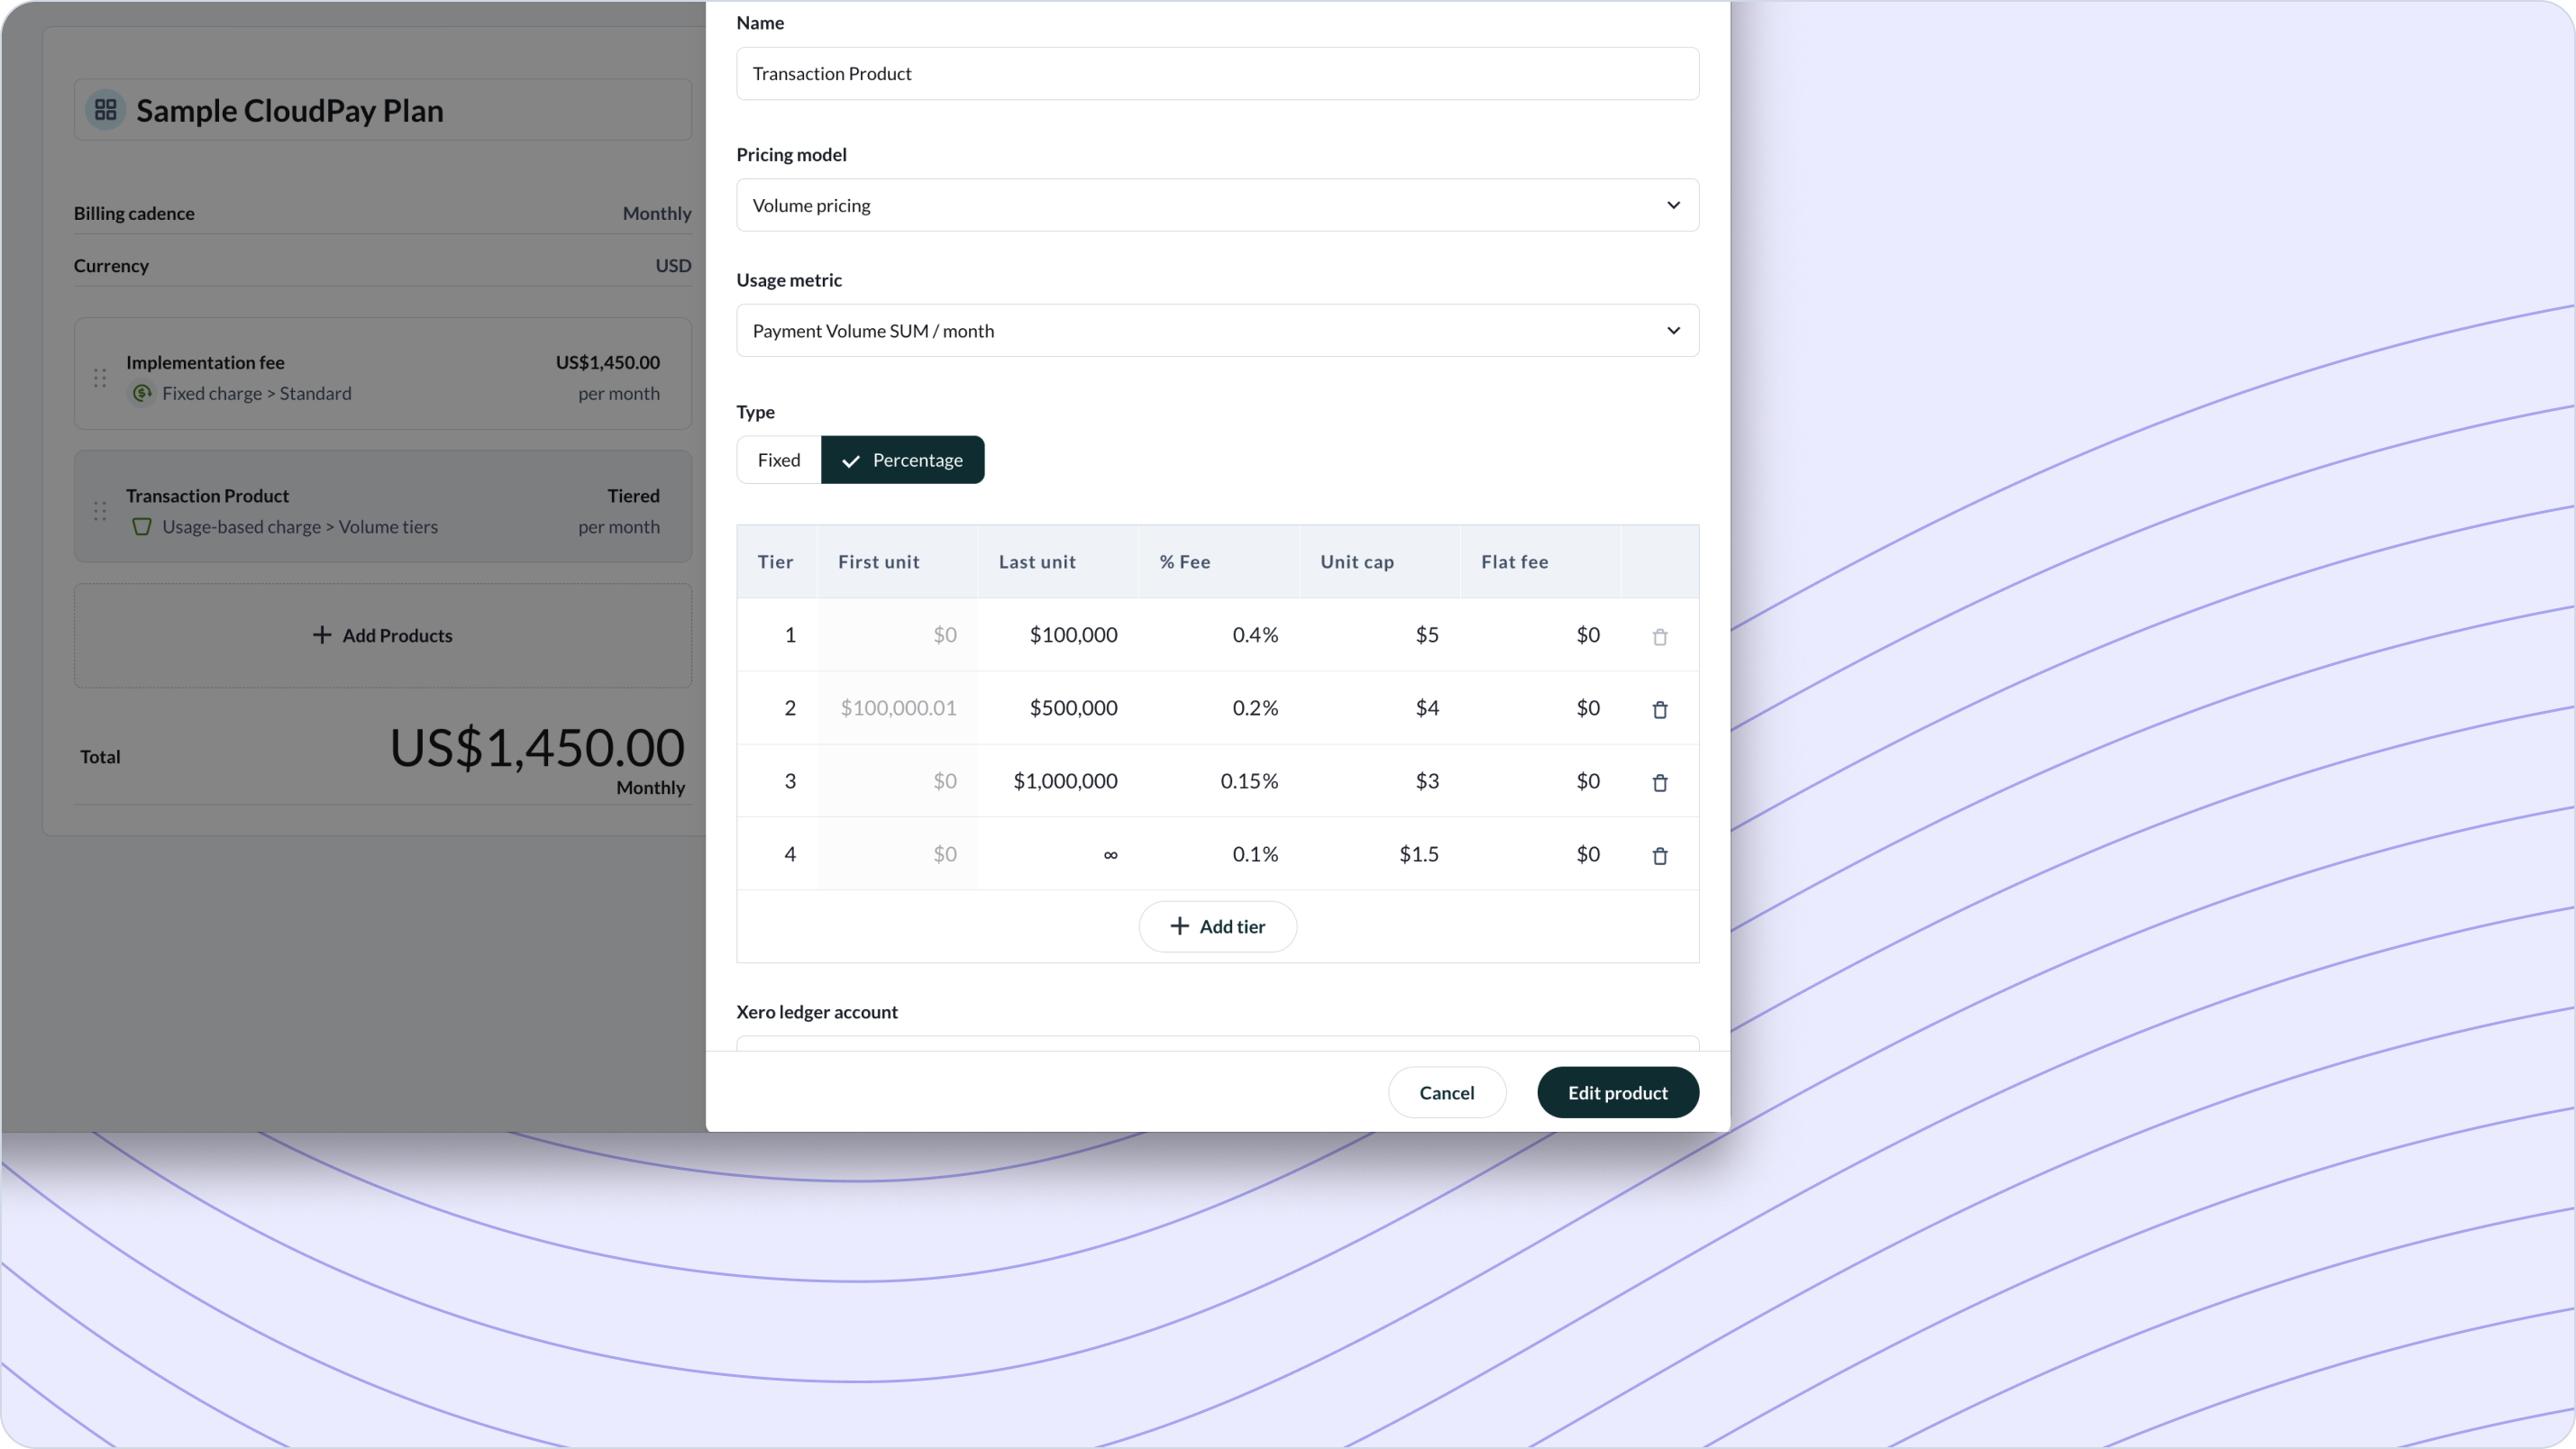
Task: Select the Fixed type option
Action: (x=778, y=460)
